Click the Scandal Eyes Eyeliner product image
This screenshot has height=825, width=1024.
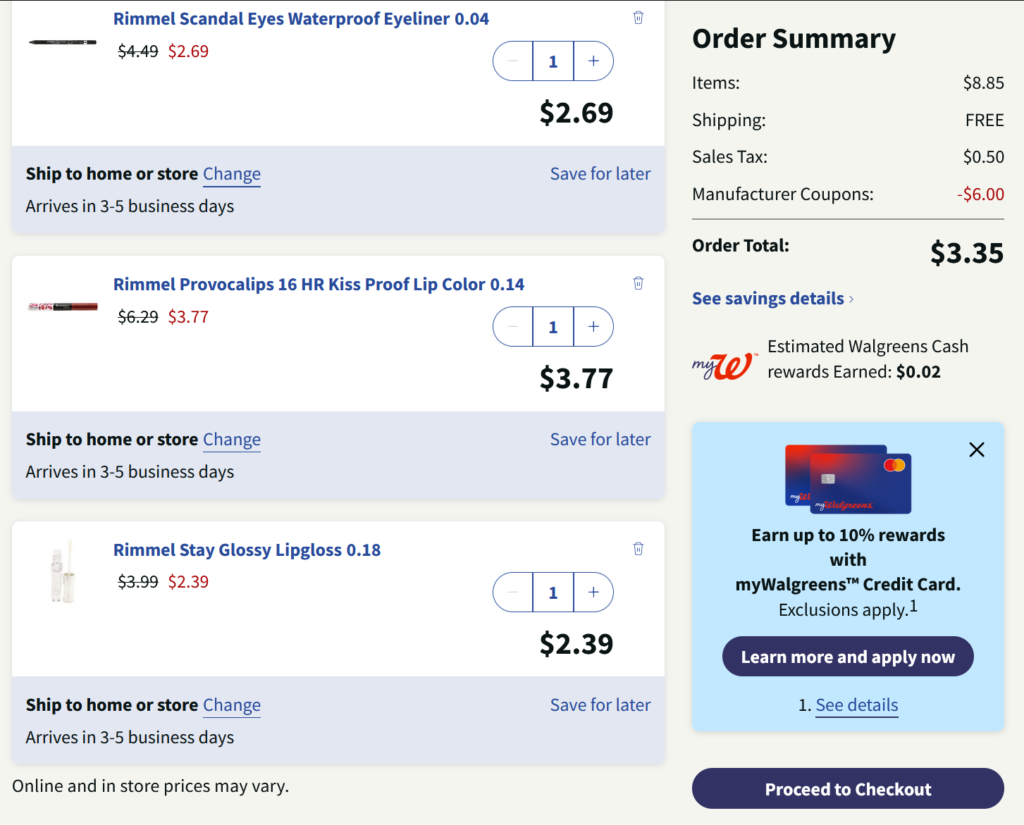(x=63, y=42)
